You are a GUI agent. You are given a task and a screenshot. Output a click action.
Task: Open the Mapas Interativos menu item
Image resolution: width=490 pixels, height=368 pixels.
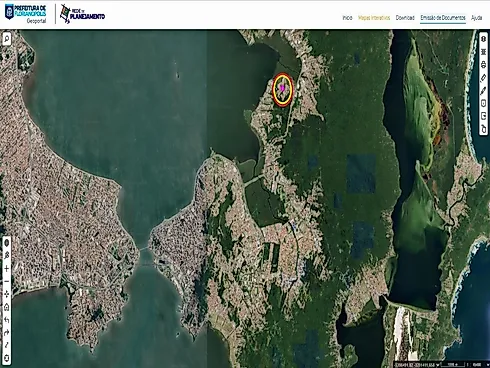(374, 18)
